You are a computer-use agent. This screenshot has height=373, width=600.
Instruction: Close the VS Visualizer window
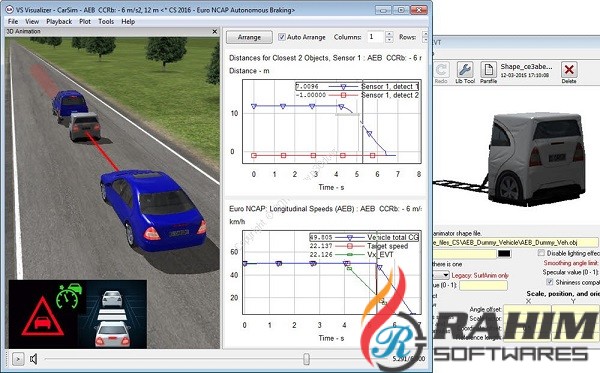coord(419,10)
